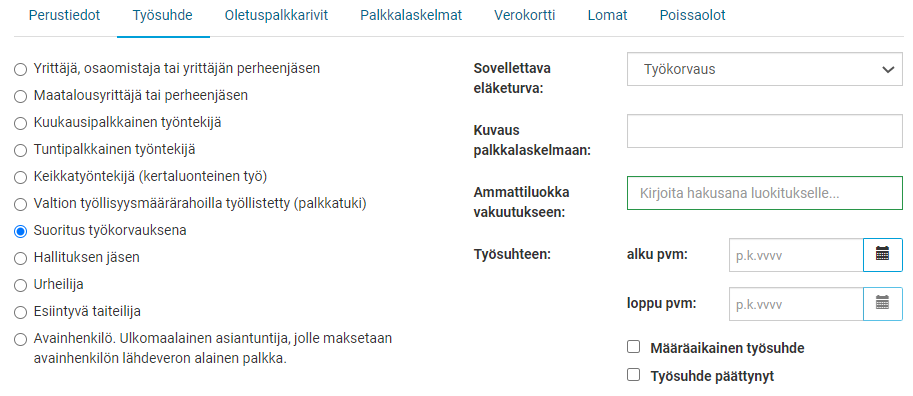This screenshot has width=913, height=396.
Task: Open the Oletuspalkkarivit tab
Action: [x=277, y=16]
